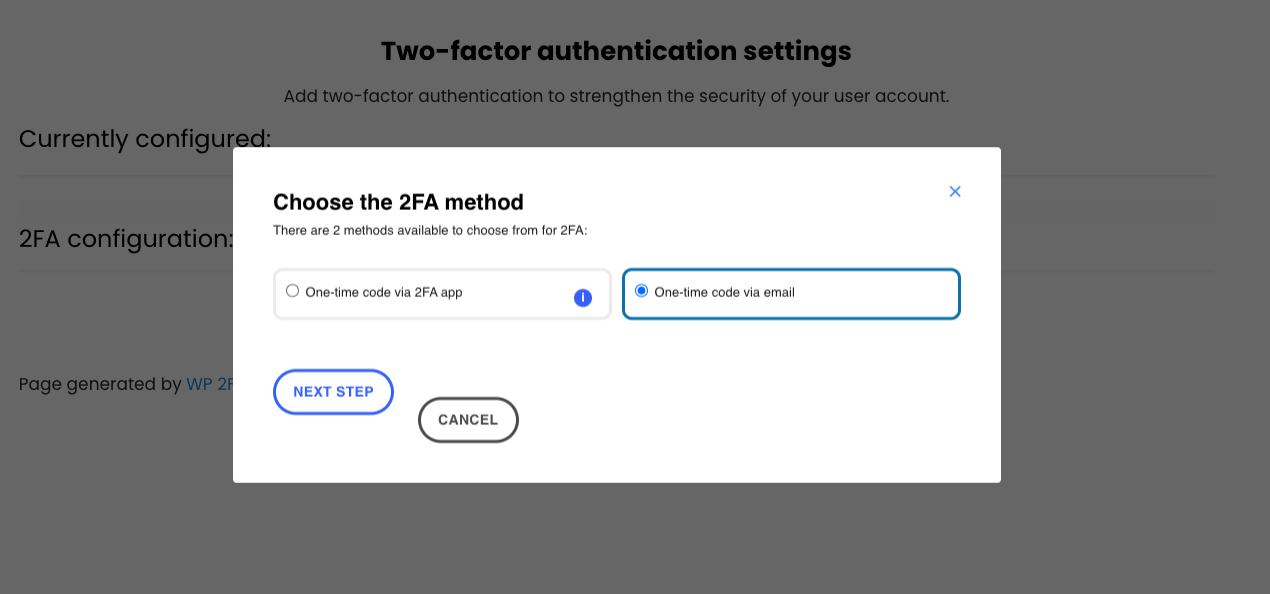Image resolution: width=1270 pixels, height=594 pixels.
Task: Click the "Page generated by" footer text
Action: [100, 384]
